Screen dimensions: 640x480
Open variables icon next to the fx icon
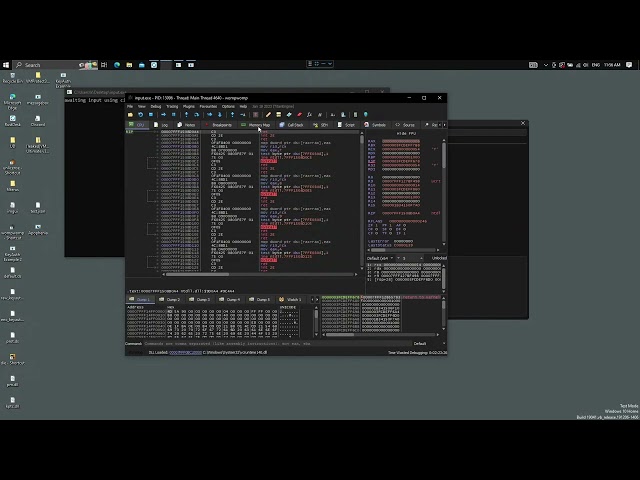point(320,115)
